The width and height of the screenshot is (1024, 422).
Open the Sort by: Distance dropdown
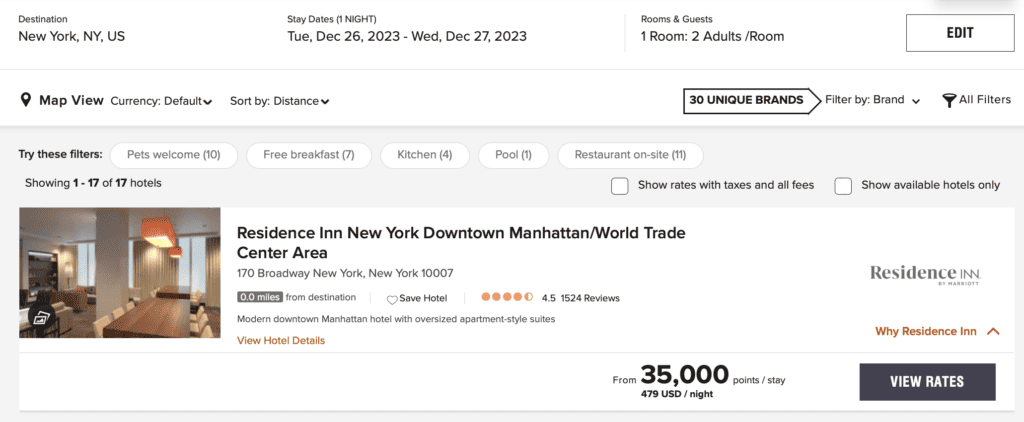[279, 101]
